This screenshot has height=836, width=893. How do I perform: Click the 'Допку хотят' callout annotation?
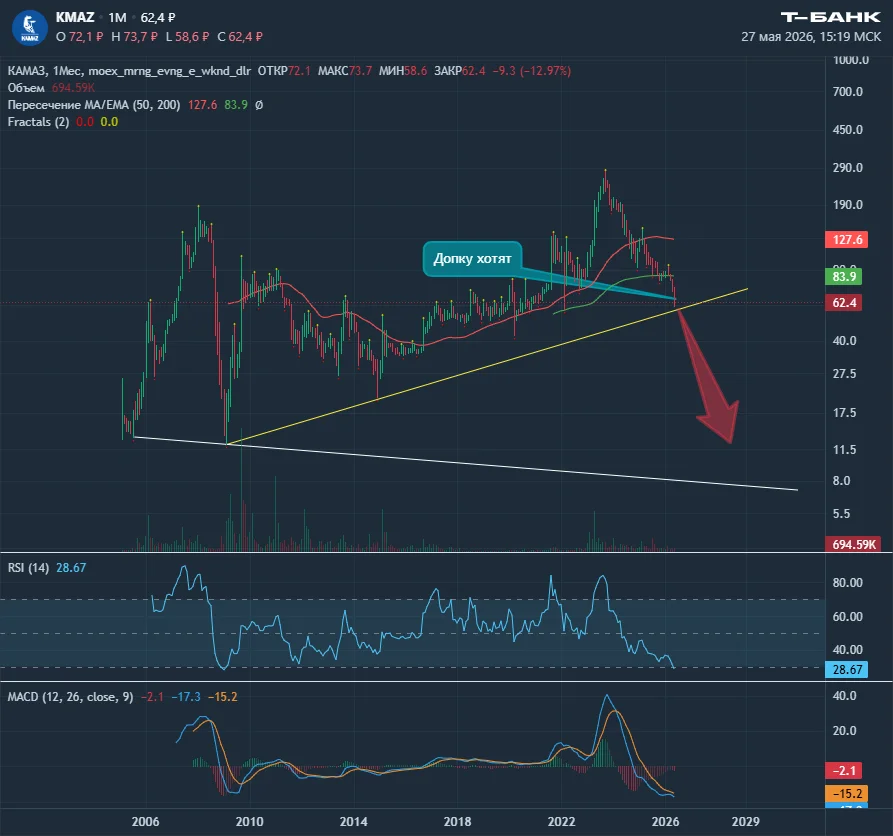coord(472,259)
